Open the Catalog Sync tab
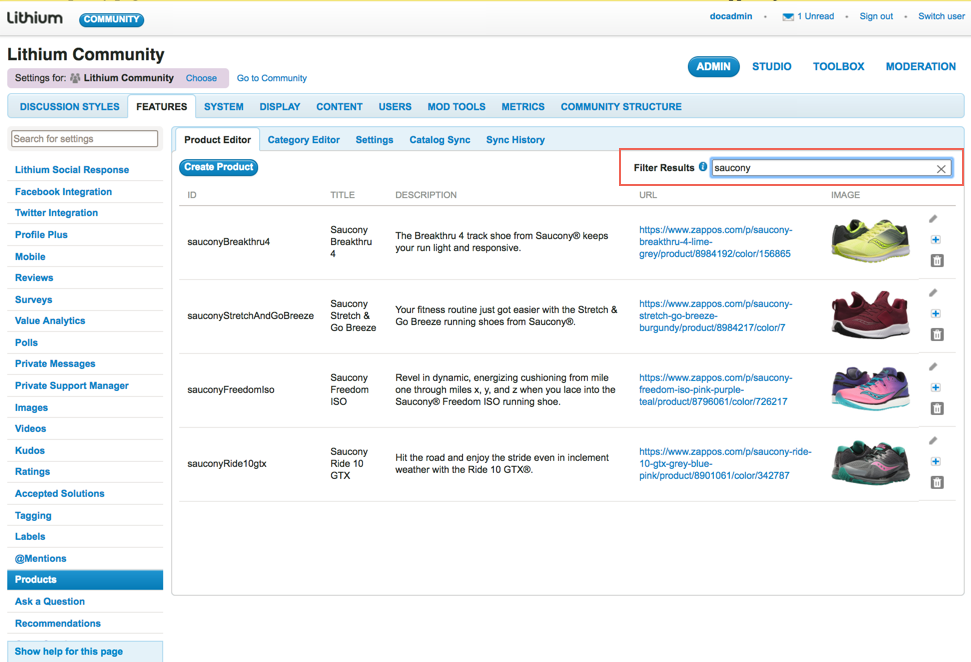This screenshot has height=662, width=971. coord(440,140)
